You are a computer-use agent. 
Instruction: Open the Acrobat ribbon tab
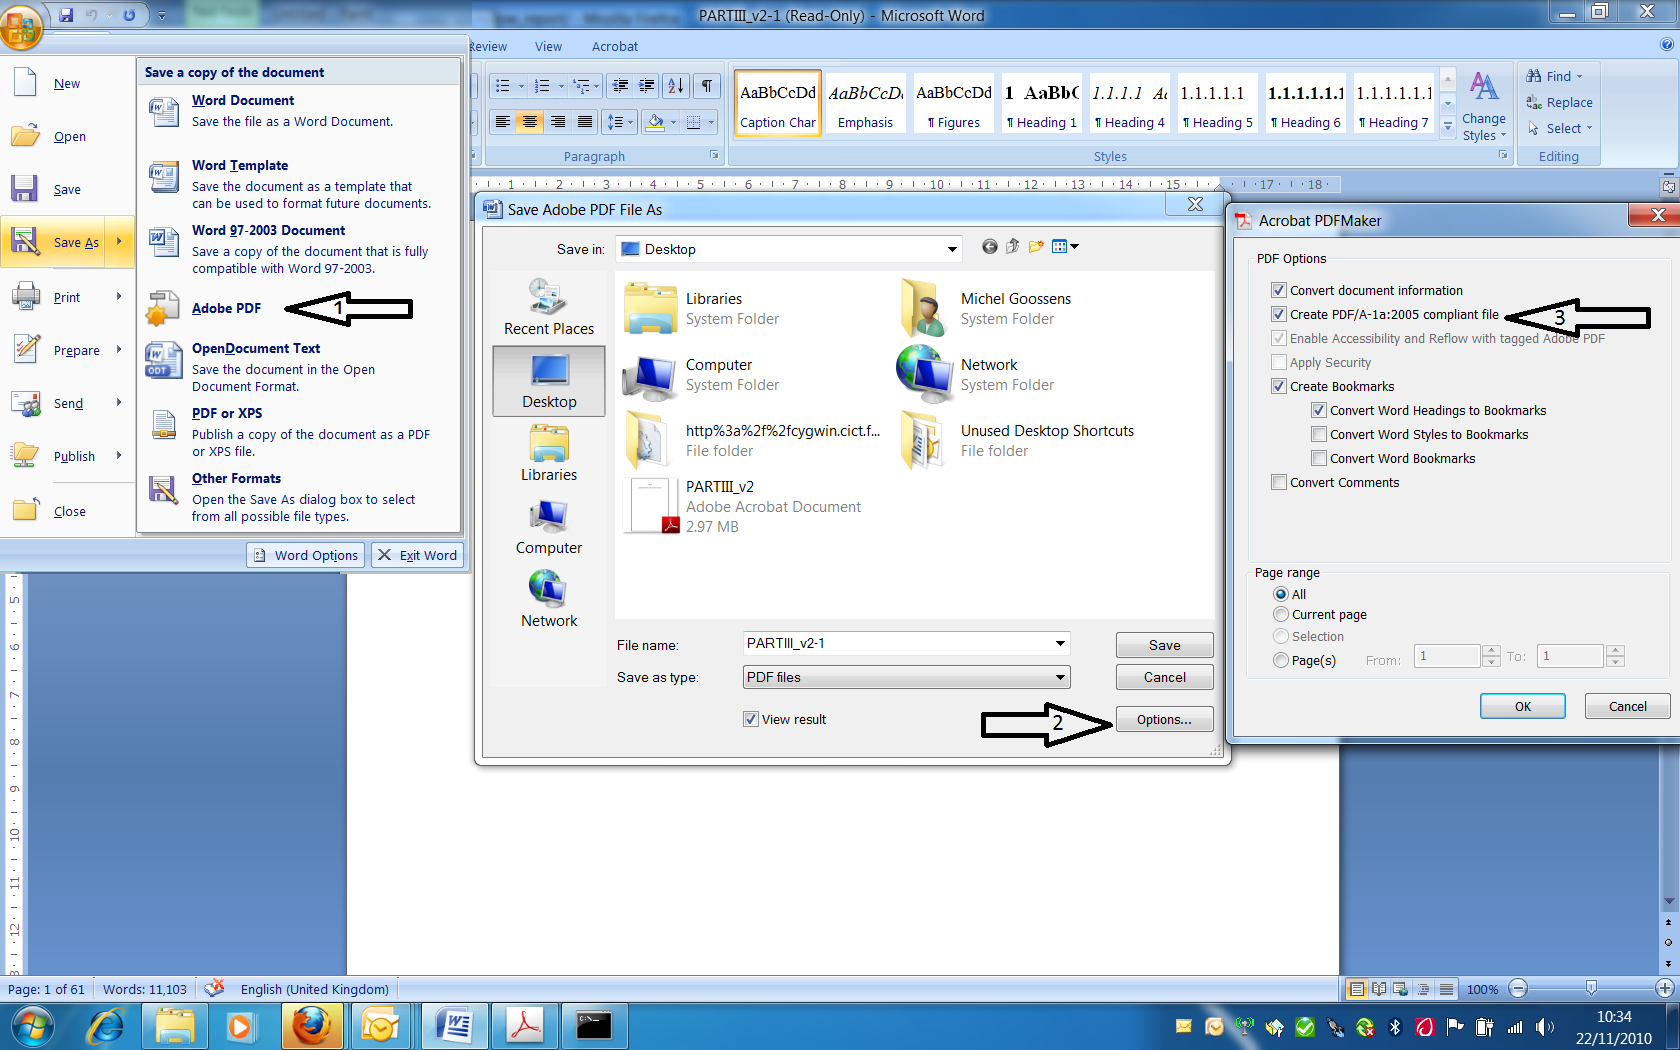(615, 46)
